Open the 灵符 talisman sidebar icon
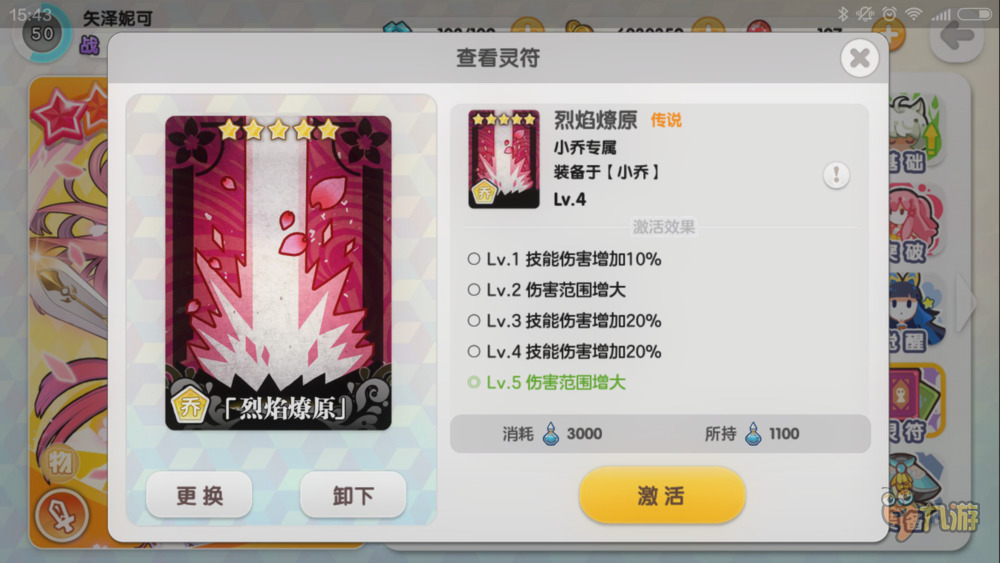 pyautogui.click(x=916, y=404)
